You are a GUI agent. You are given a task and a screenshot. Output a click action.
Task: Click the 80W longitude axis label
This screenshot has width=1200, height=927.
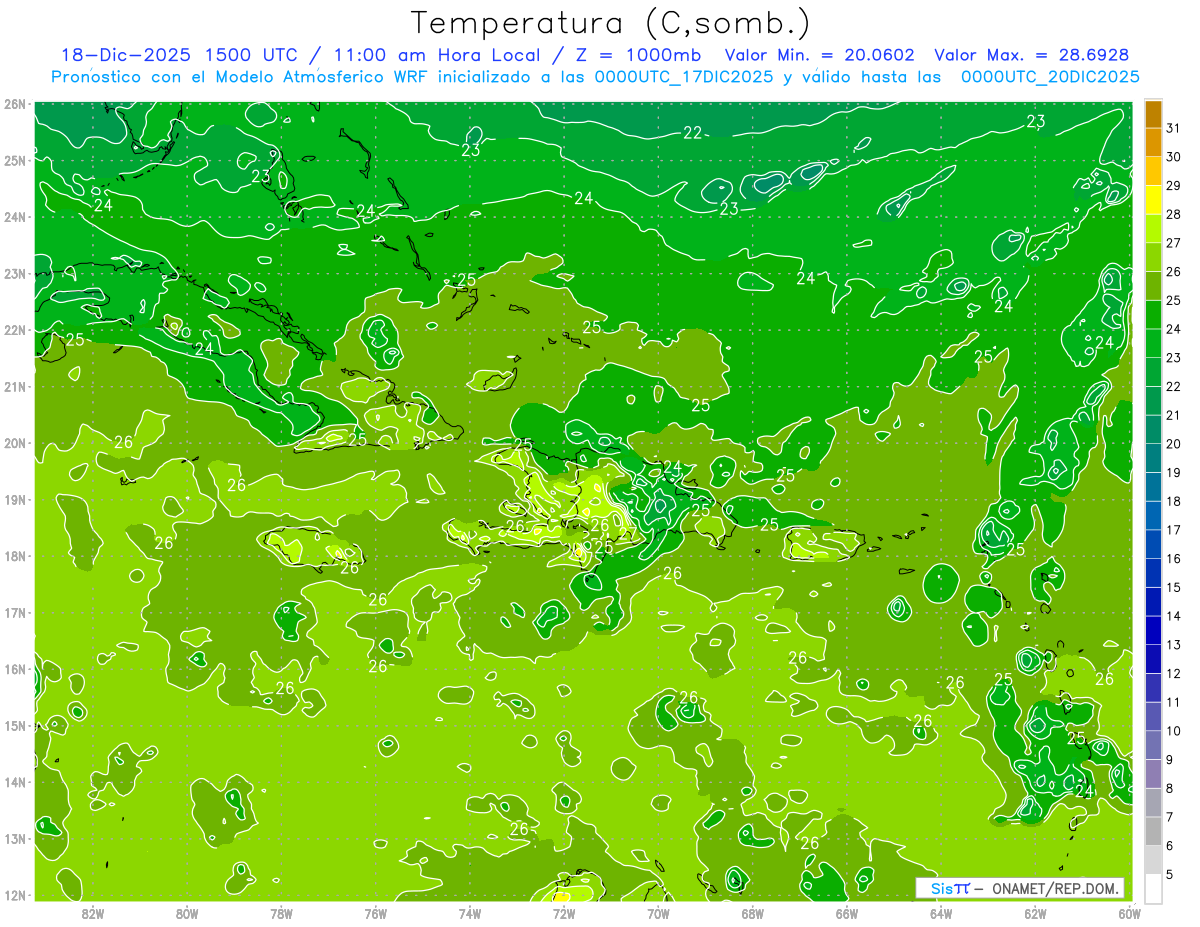click(x=186, y=913)
